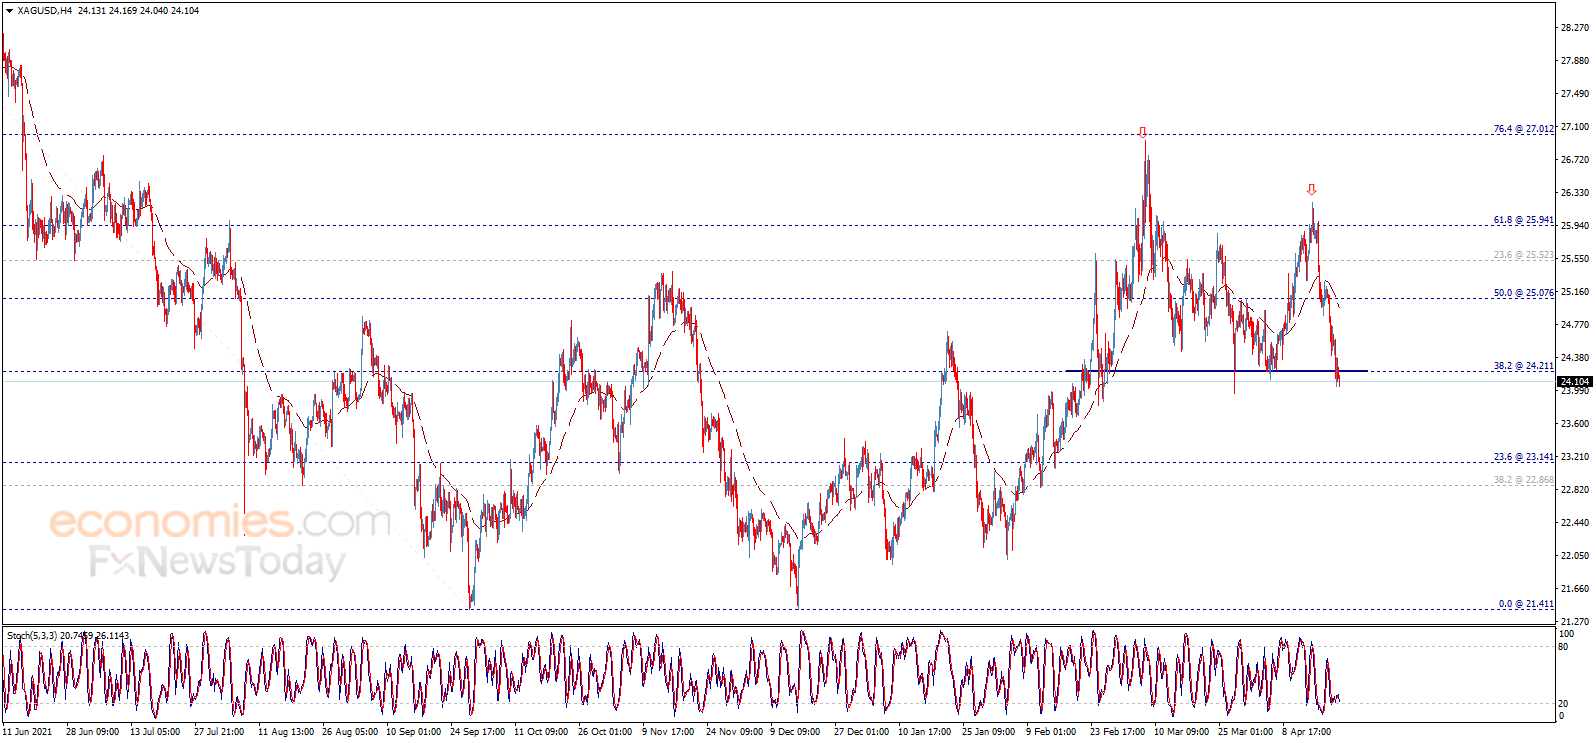Click the 76.4 @ 27.012 Fibonacci label

pyautogui.click(x=1523, y=129)
